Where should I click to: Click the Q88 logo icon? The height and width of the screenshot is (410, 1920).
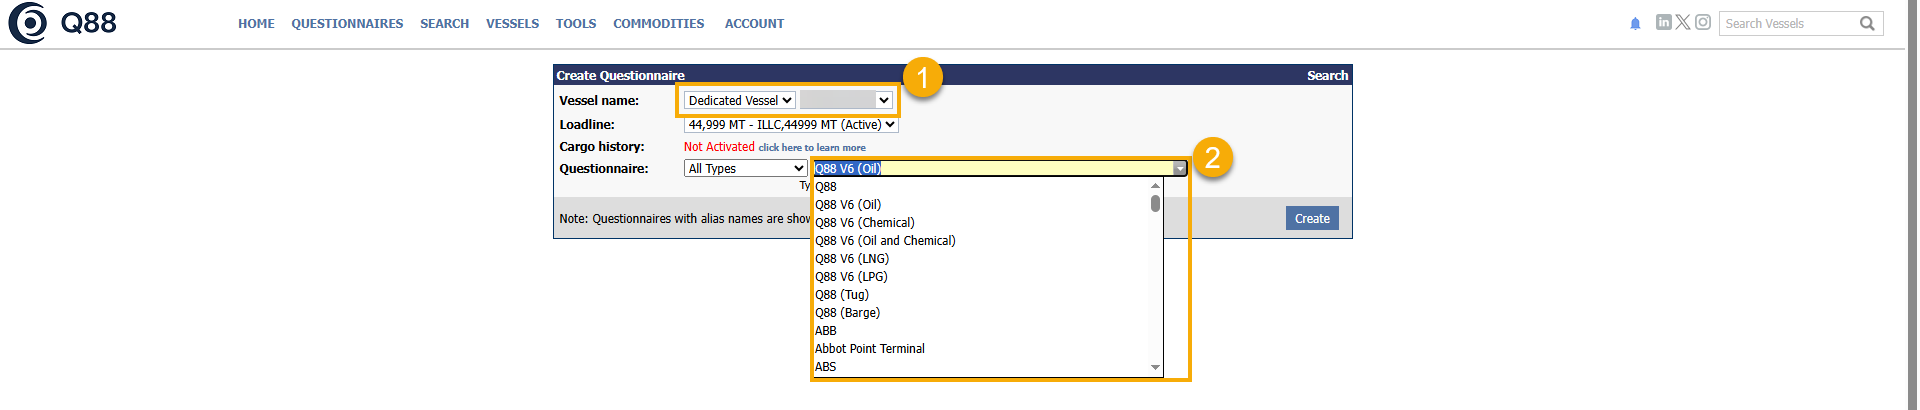(28, 23)
